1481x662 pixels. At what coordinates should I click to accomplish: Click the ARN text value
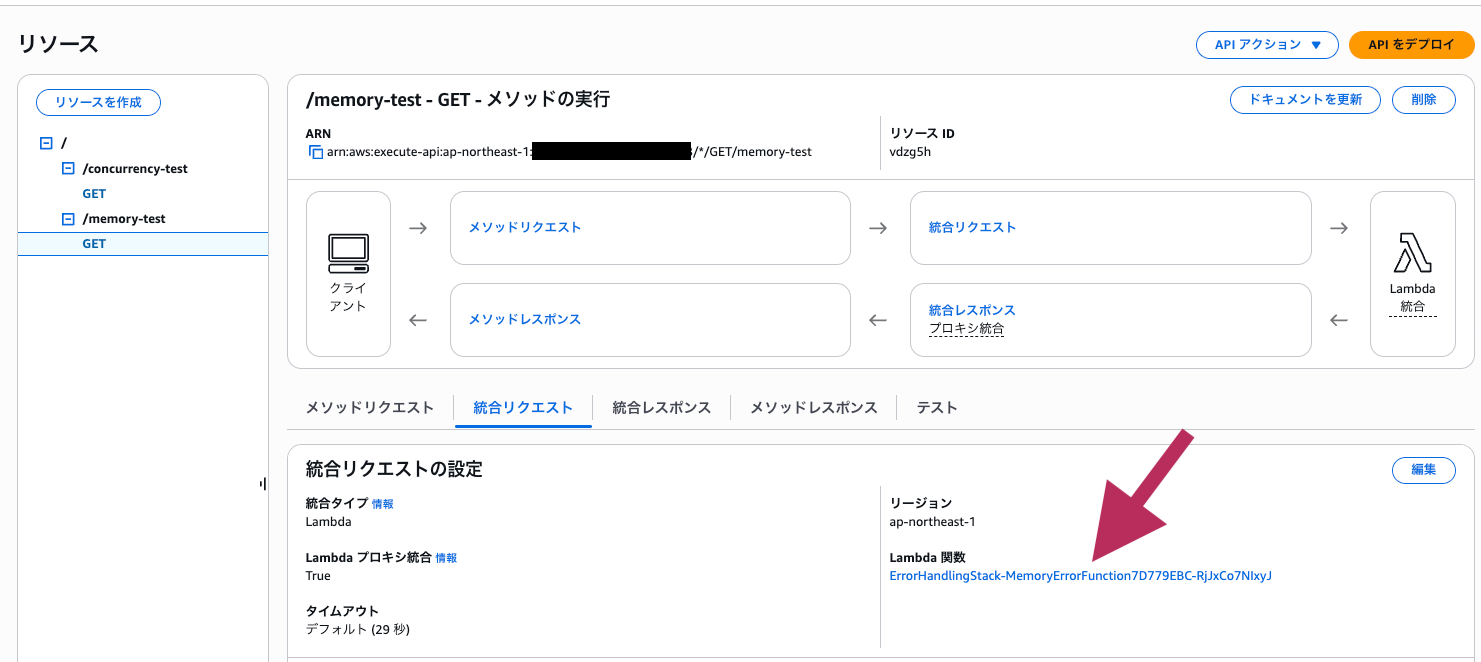coord(569,152)
